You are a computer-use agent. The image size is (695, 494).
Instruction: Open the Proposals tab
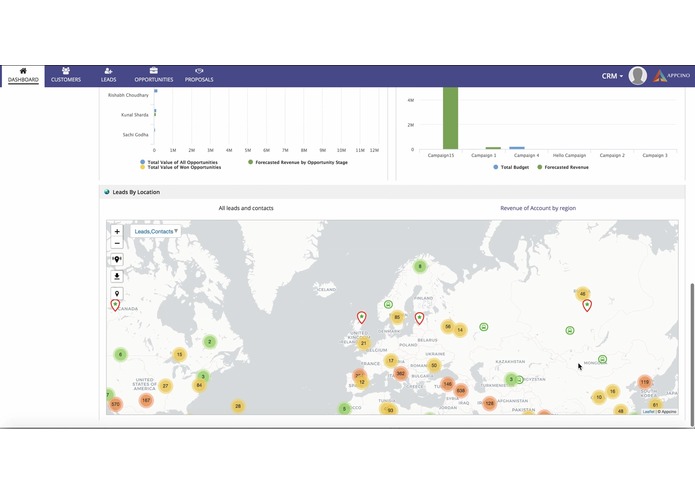[199, 76]
